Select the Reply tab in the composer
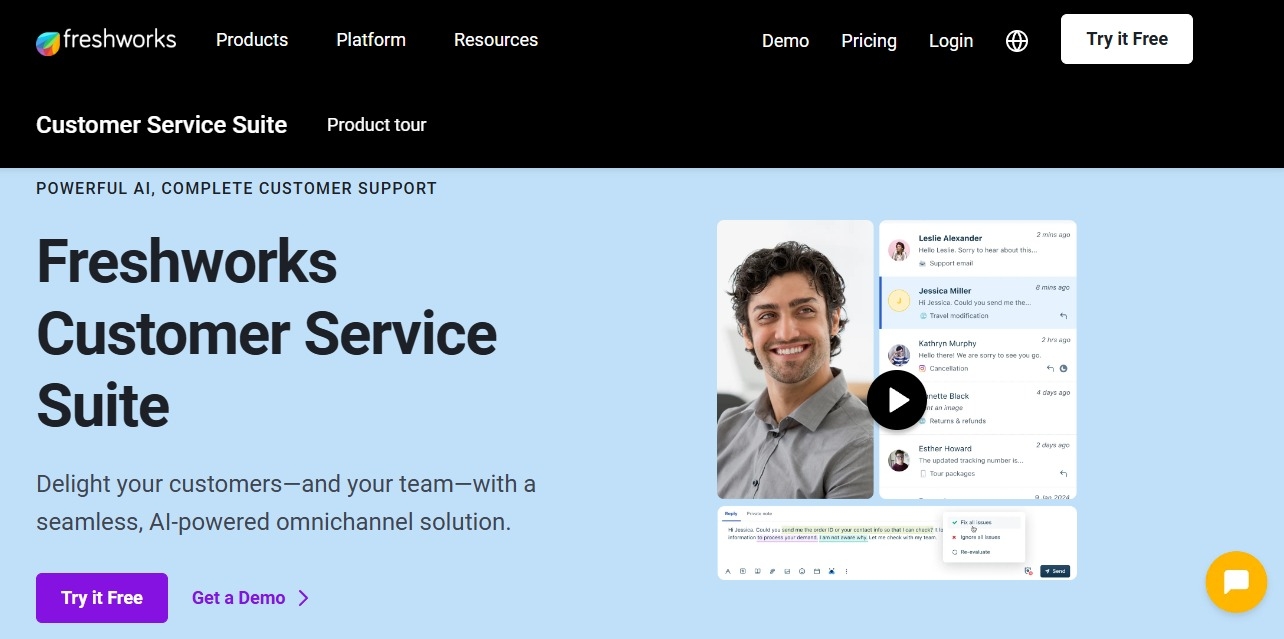This screenshot has height=639, width=1284. pos(732,514)
